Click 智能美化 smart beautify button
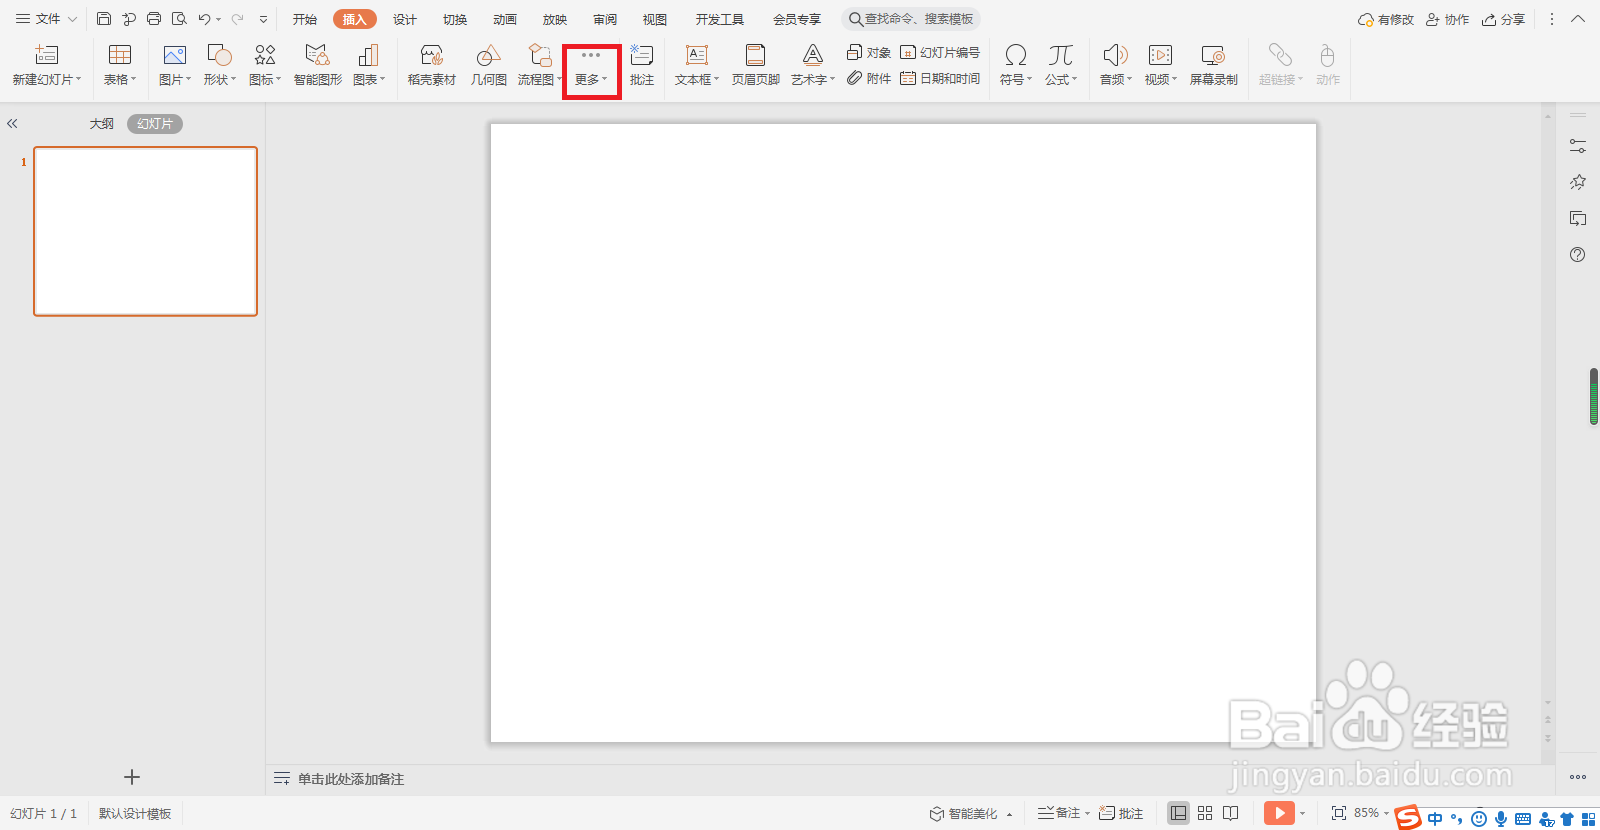Screen dimensions: 1600x830 point(971,813)
